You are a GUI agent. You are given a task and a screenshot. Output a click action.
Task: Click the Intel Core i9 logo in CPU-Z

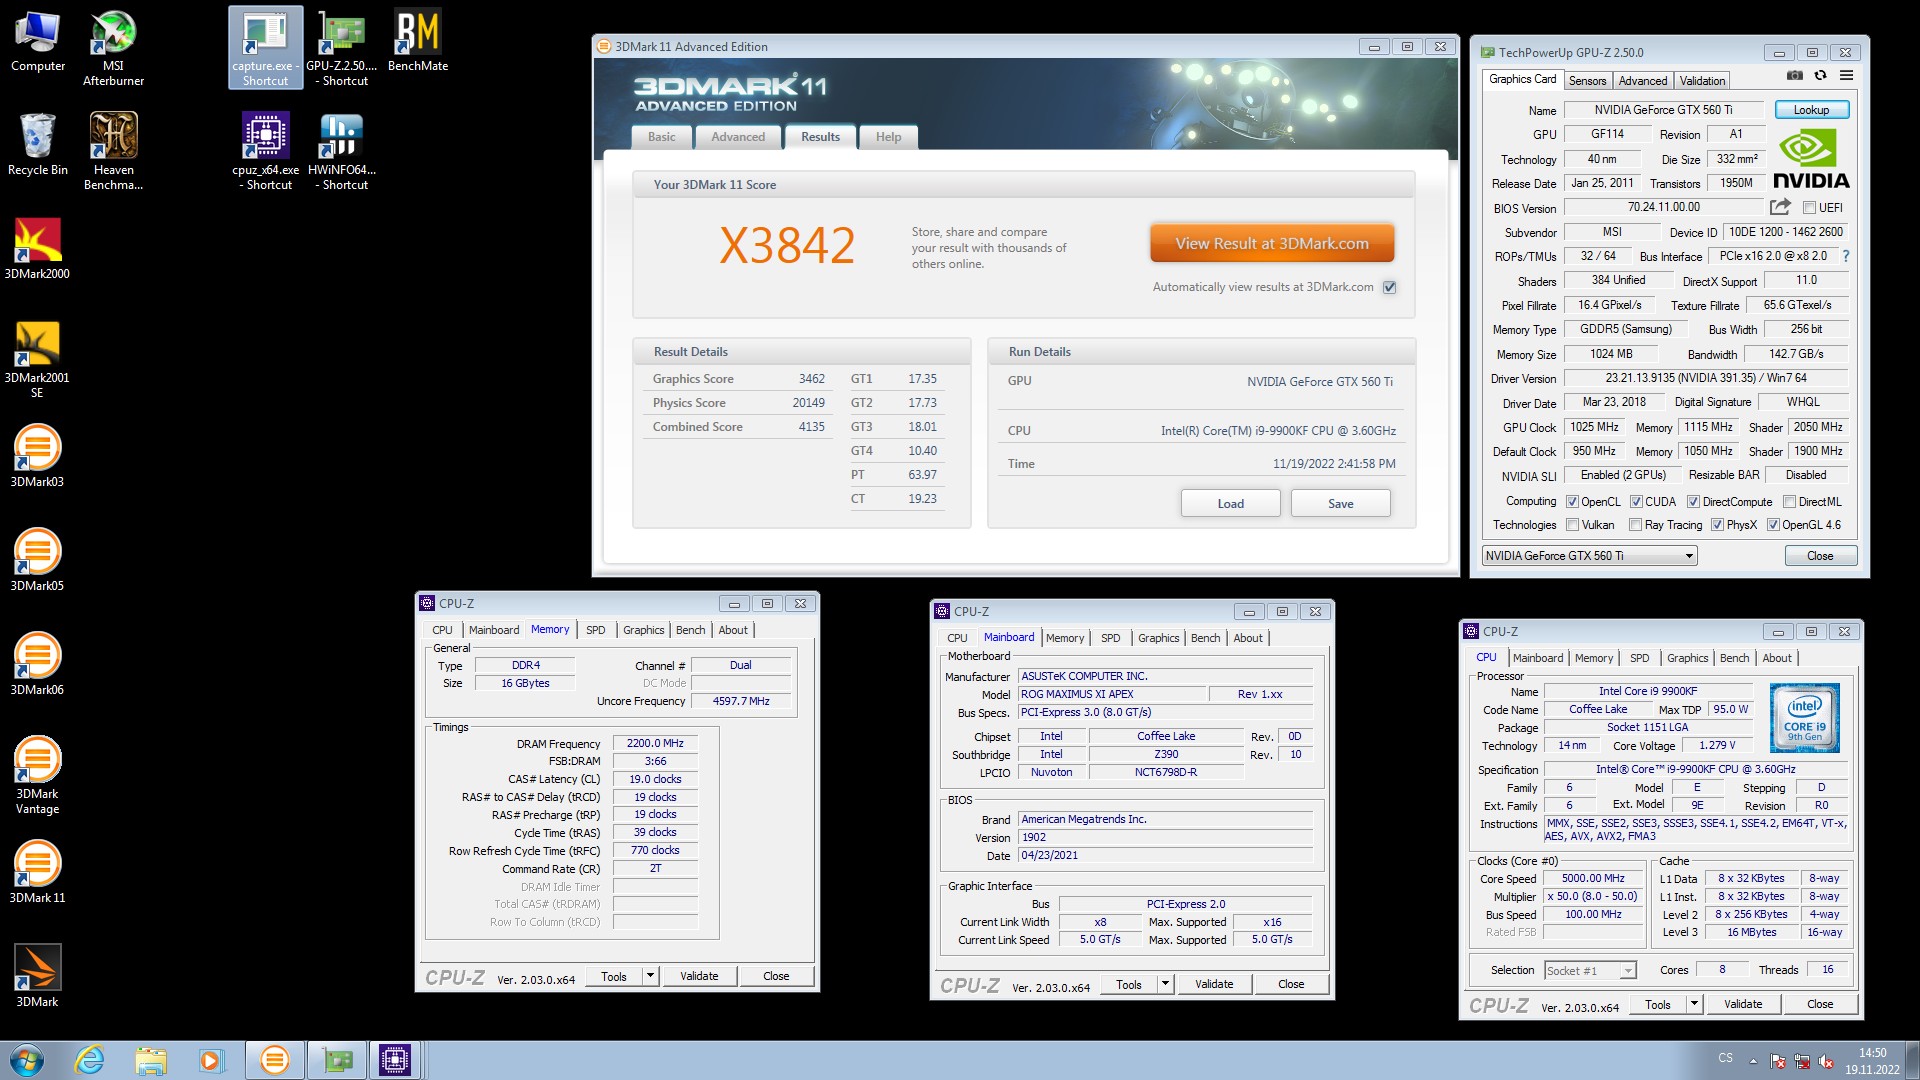coord(1805,718)
